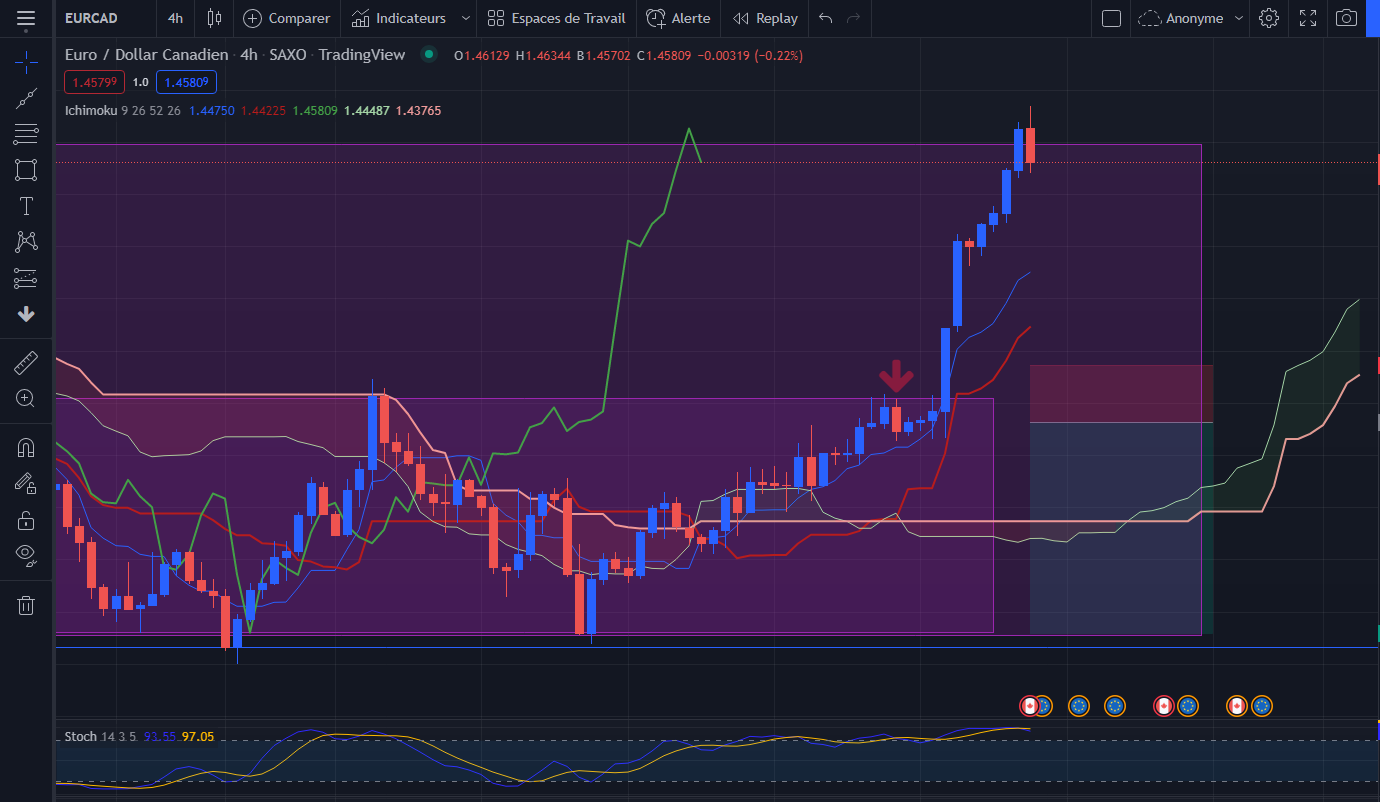Expand the Indicateurs dropdown arrow

coord(465,18)
